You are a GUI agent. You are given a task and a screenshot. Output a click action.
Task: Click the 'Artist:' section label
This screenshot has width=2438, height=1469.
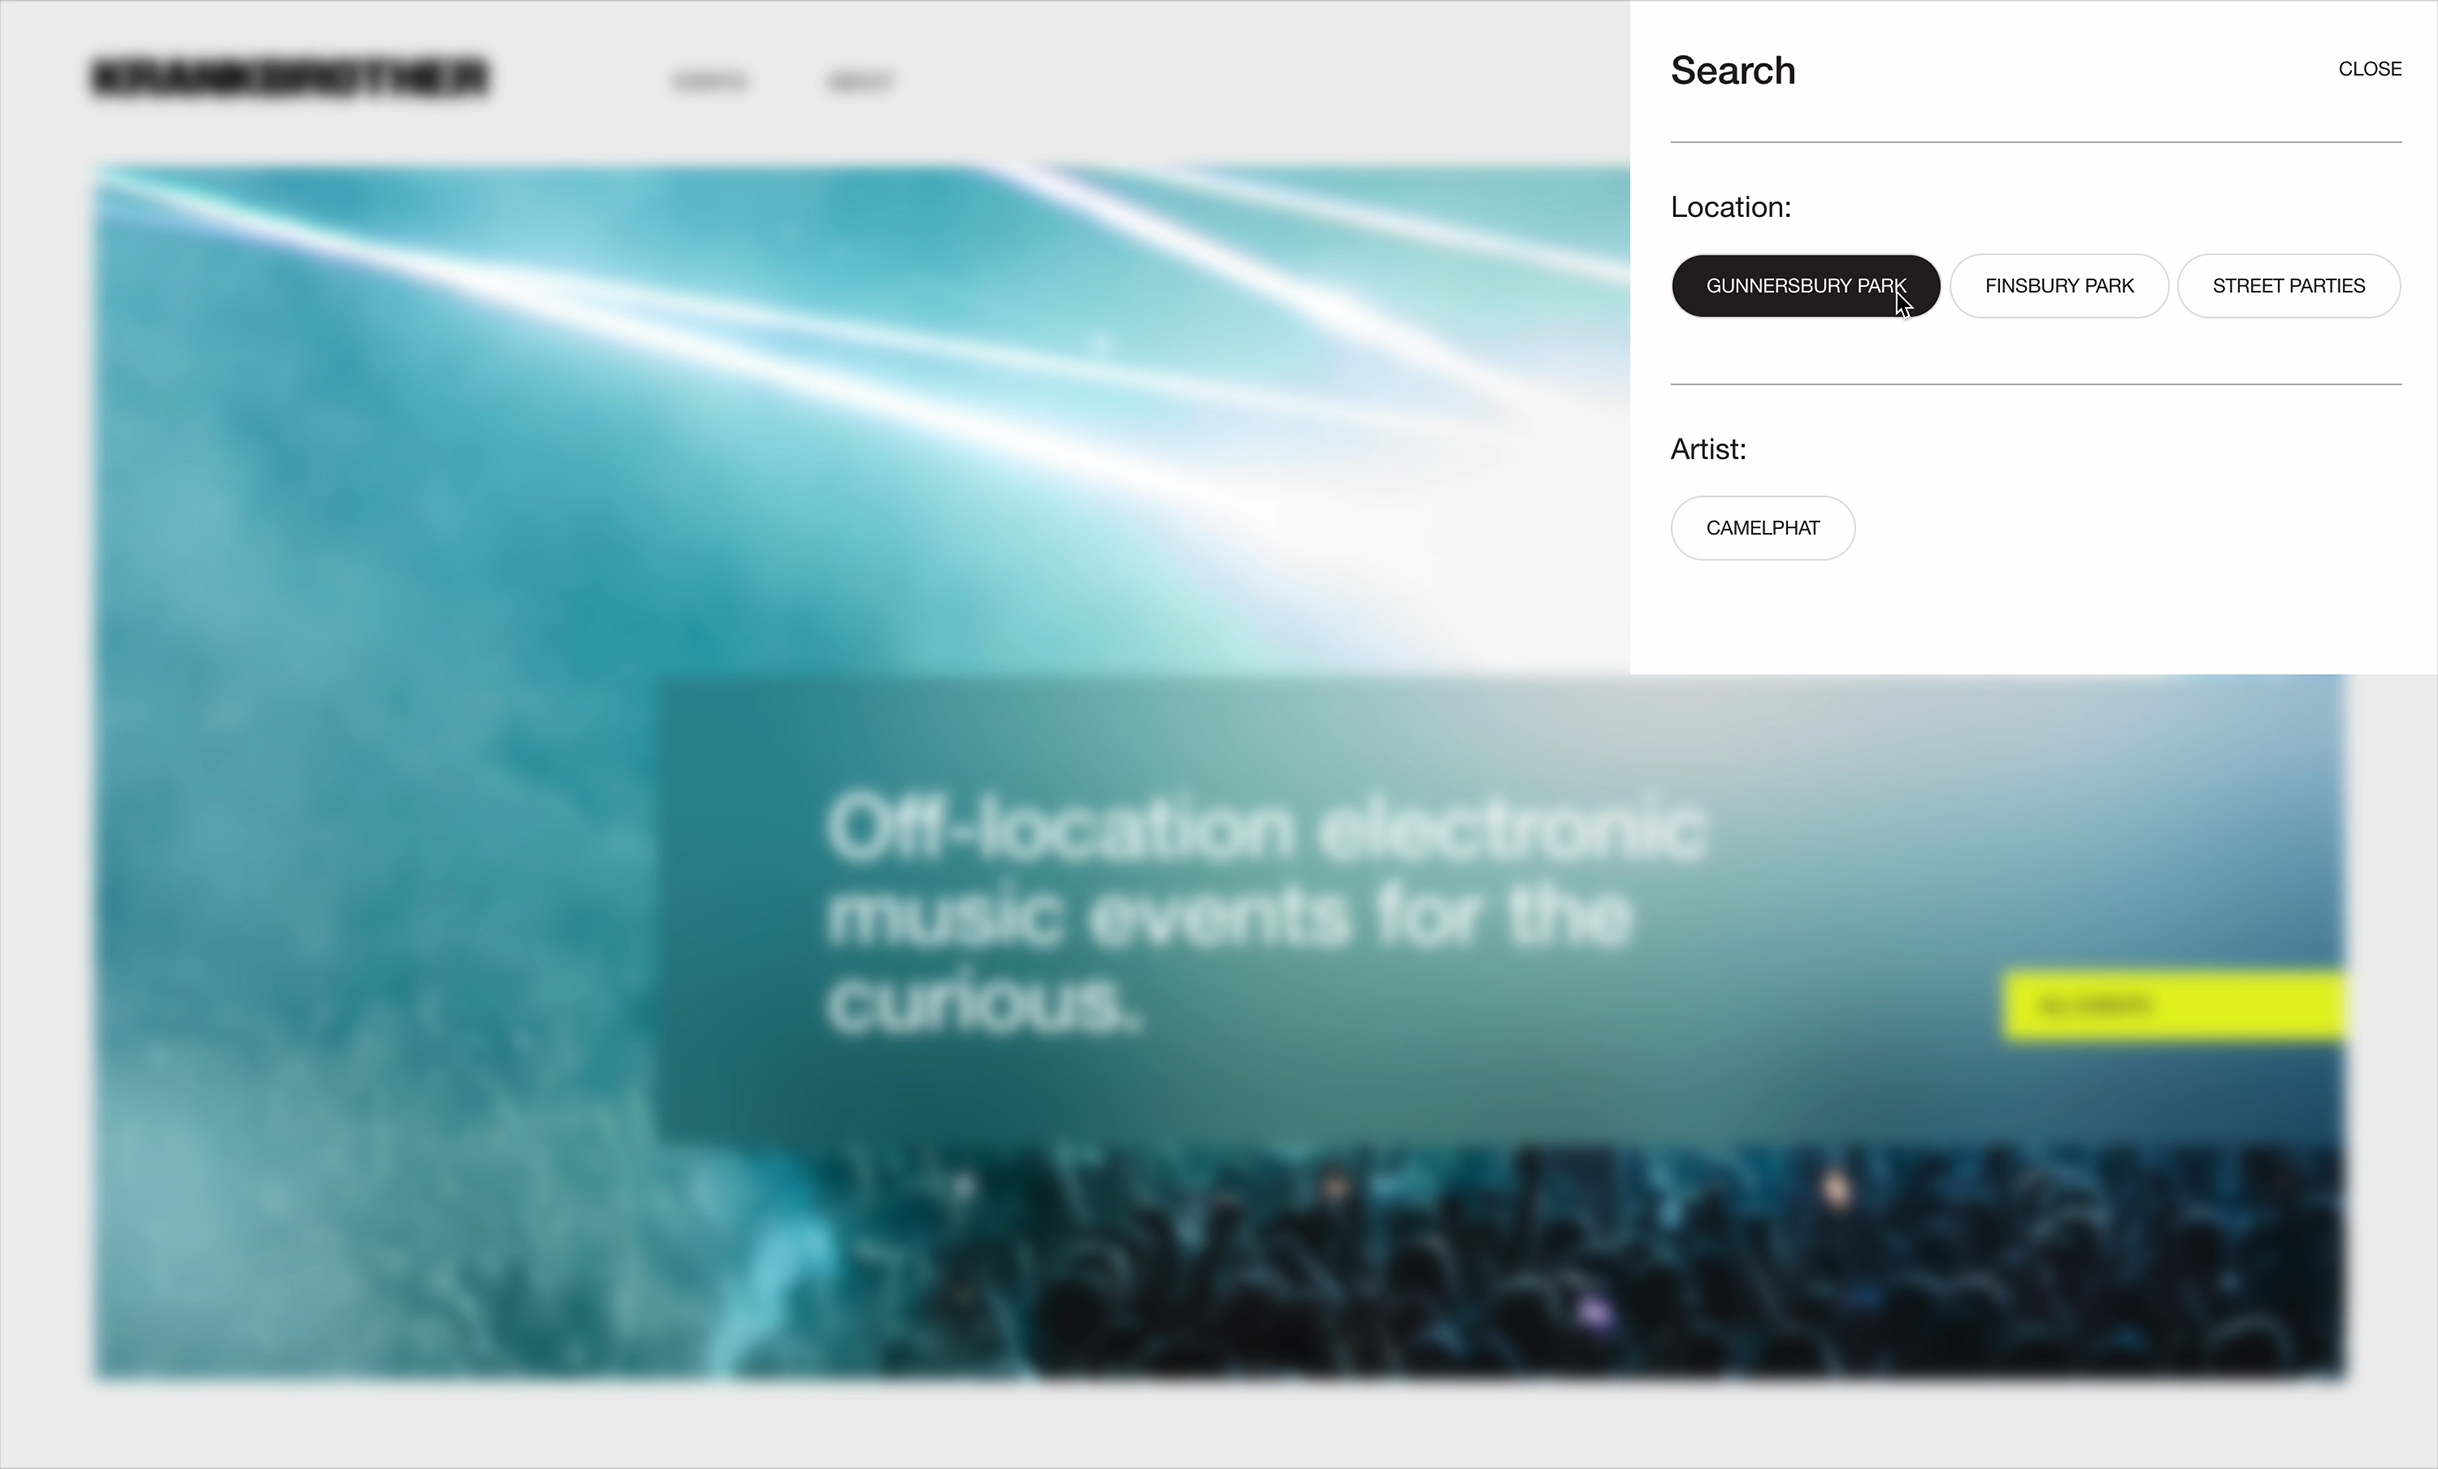click(x=1708, y=449)
